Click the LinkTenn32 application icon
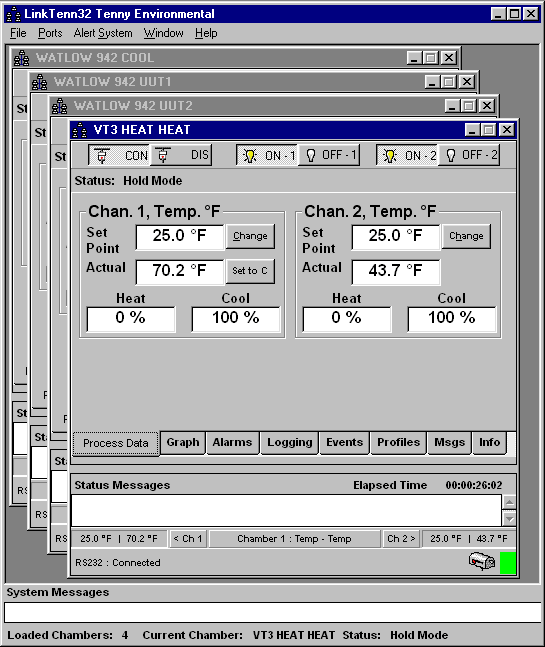 [x=14, y=14]
